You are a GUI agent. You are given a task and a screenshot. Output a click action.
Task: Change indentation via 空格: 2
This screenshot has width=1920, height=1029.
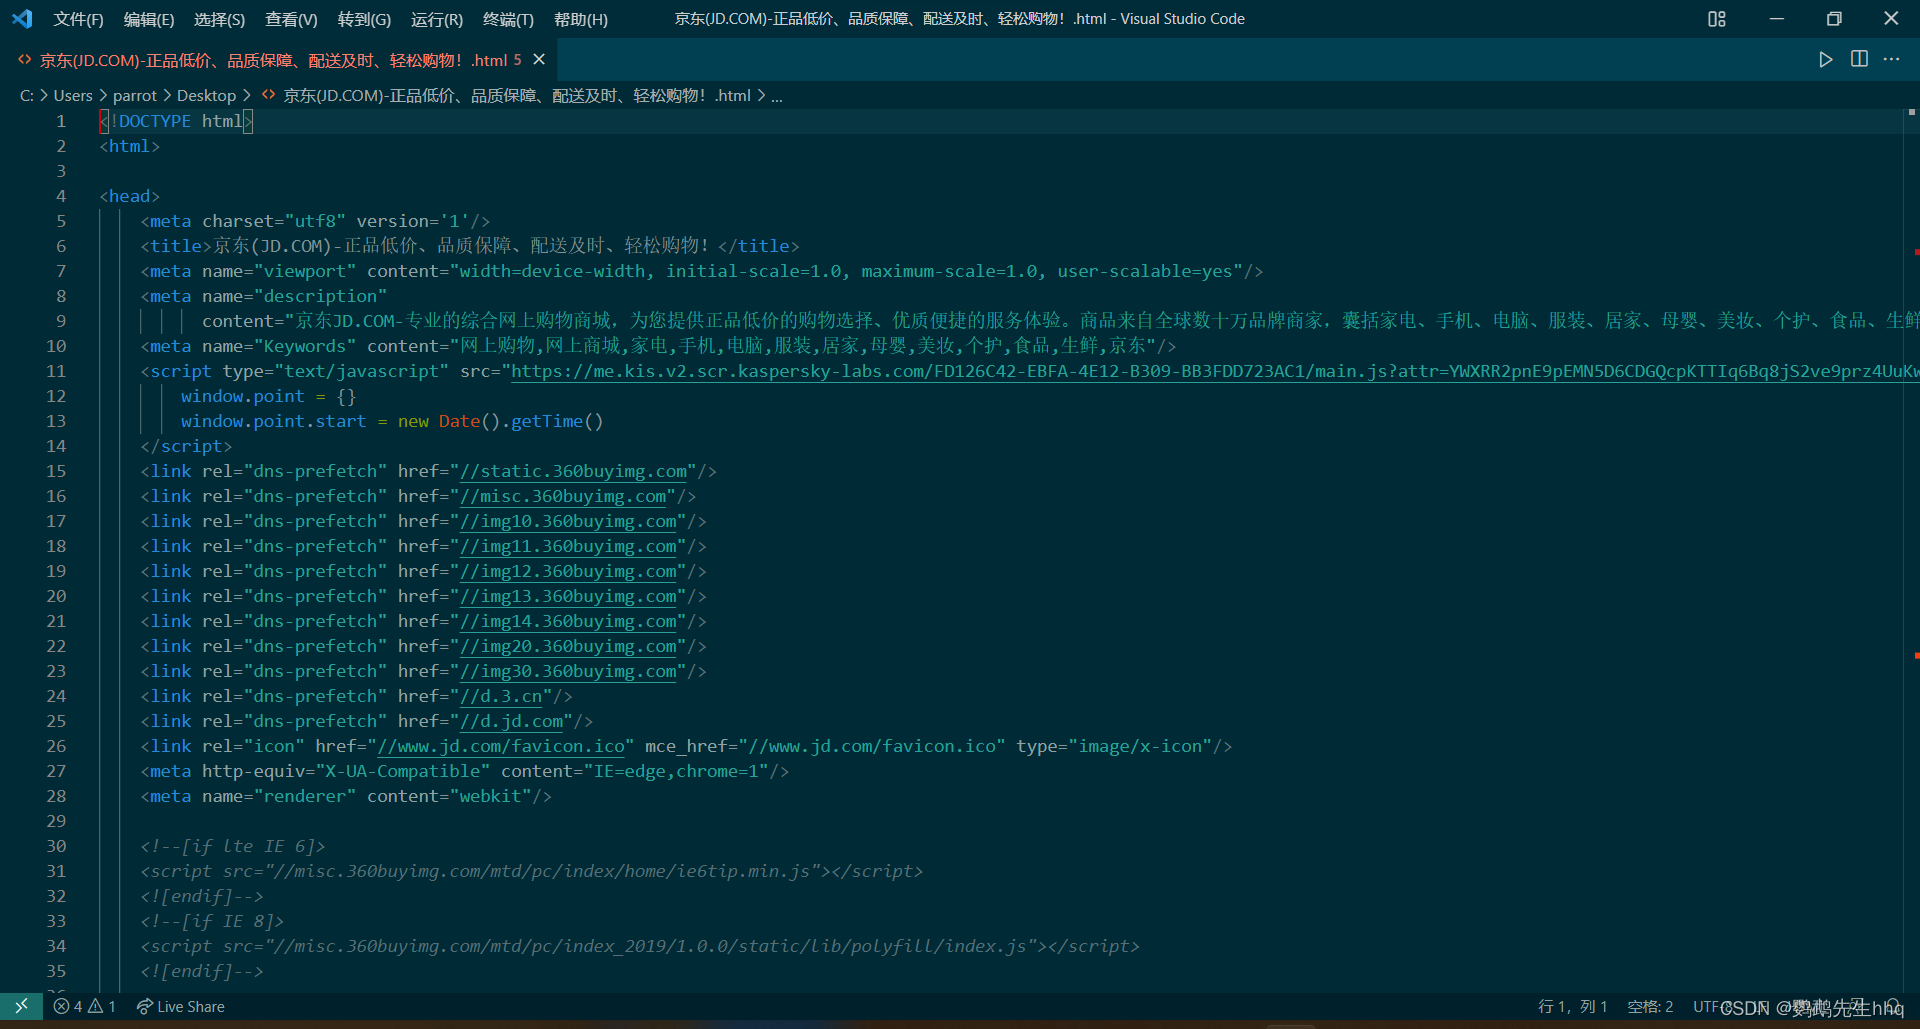point(1650,1006)
